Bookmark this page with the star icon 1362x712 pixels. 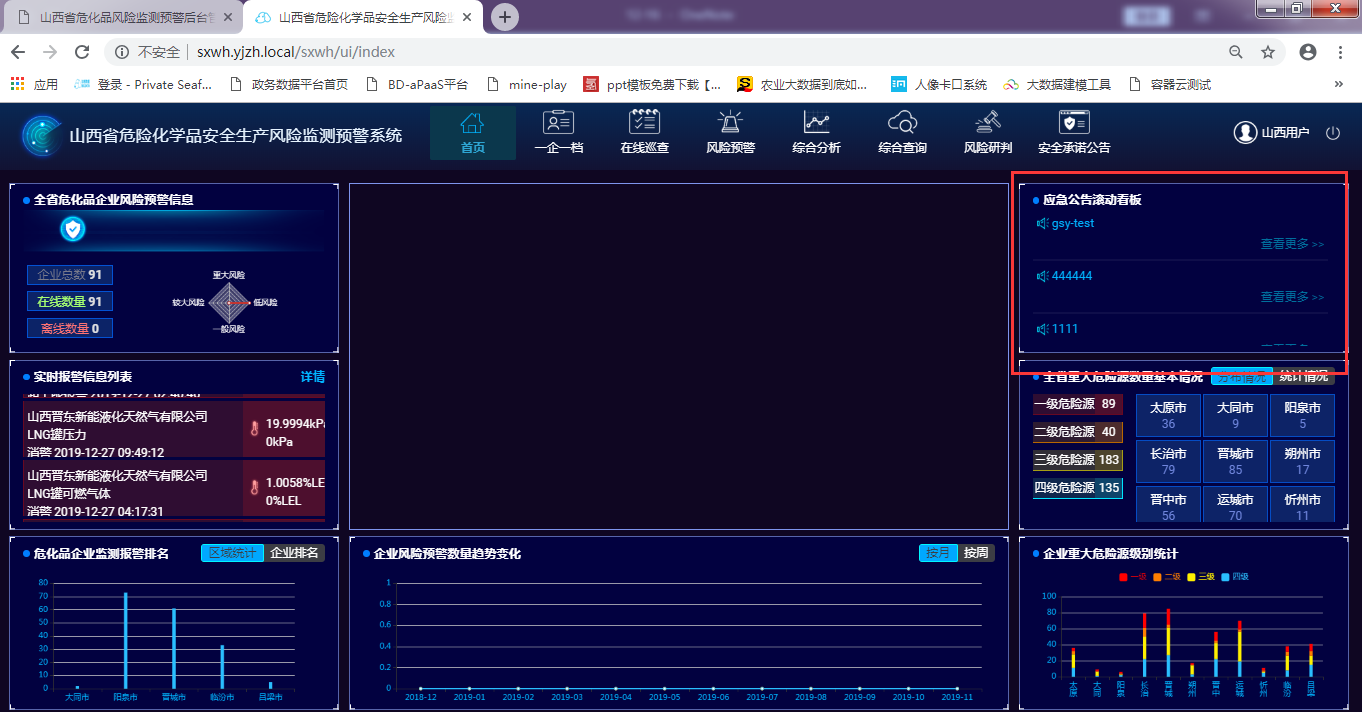tap(1268, 52)
